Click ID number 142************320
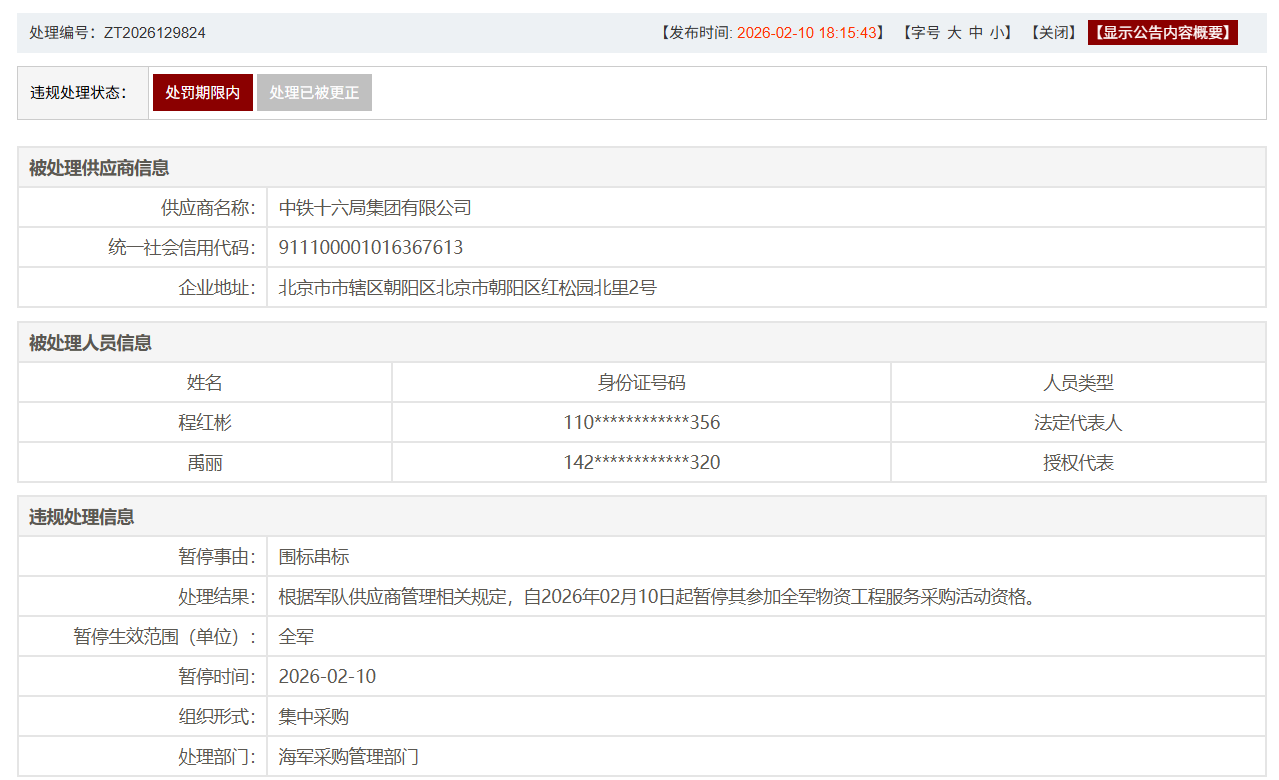The width and height of the screenshot is (1279, 780). pos(641,463)
